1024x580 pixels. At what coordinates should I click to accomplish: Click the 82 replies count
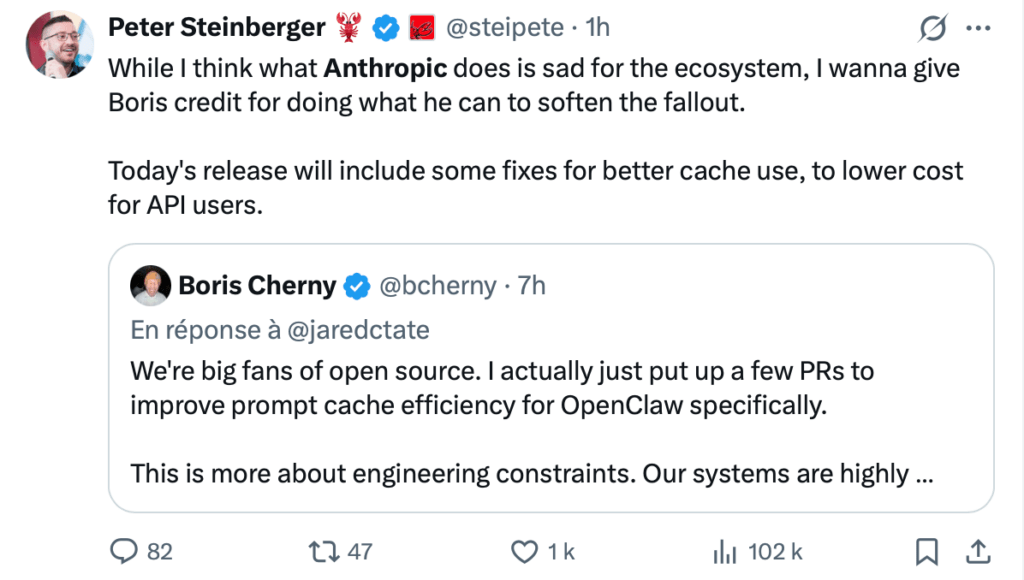[x=158, y=551]
